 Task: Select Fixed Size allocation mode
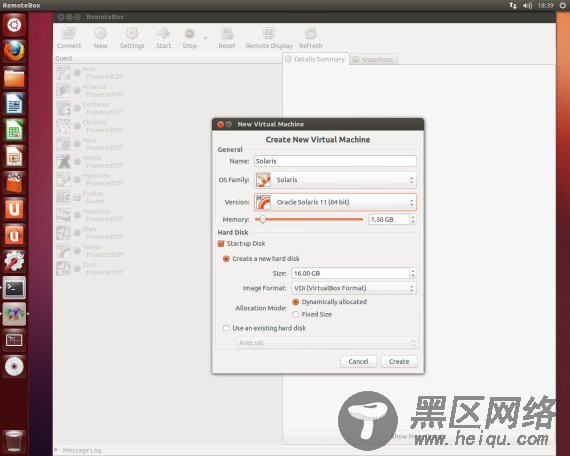[296, 315]
